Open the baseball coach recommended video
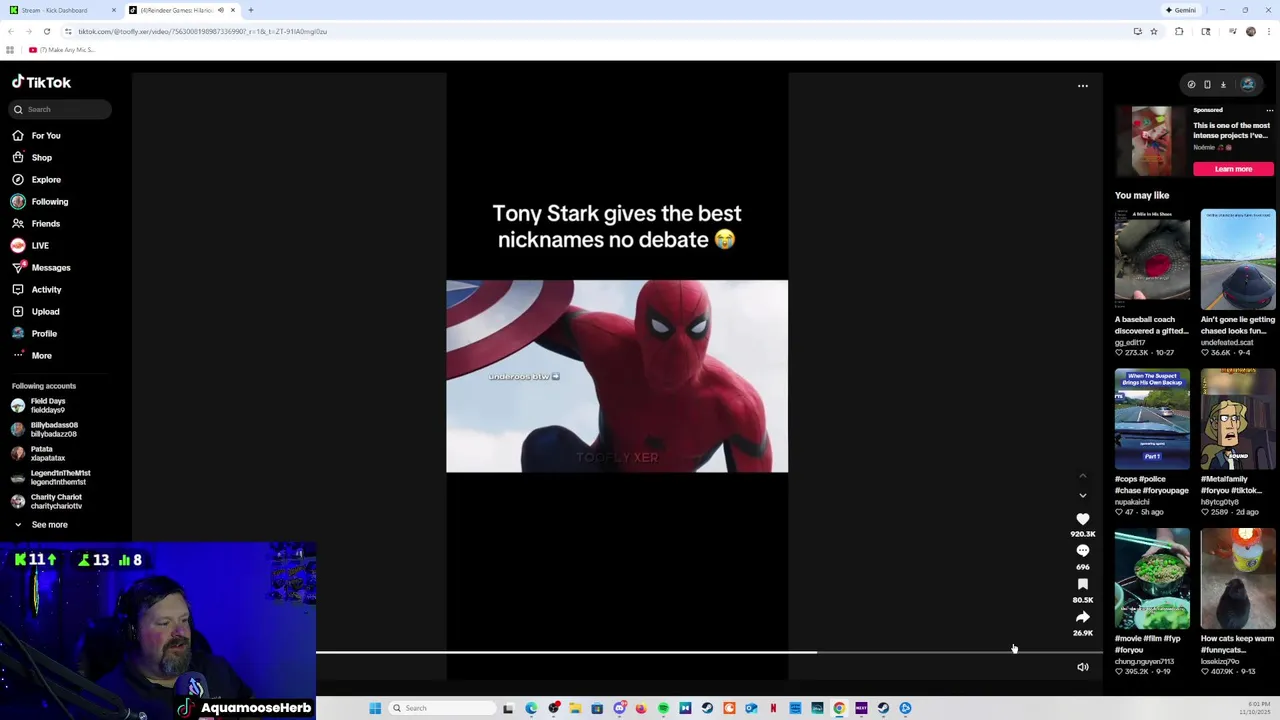 (1152, 259)
